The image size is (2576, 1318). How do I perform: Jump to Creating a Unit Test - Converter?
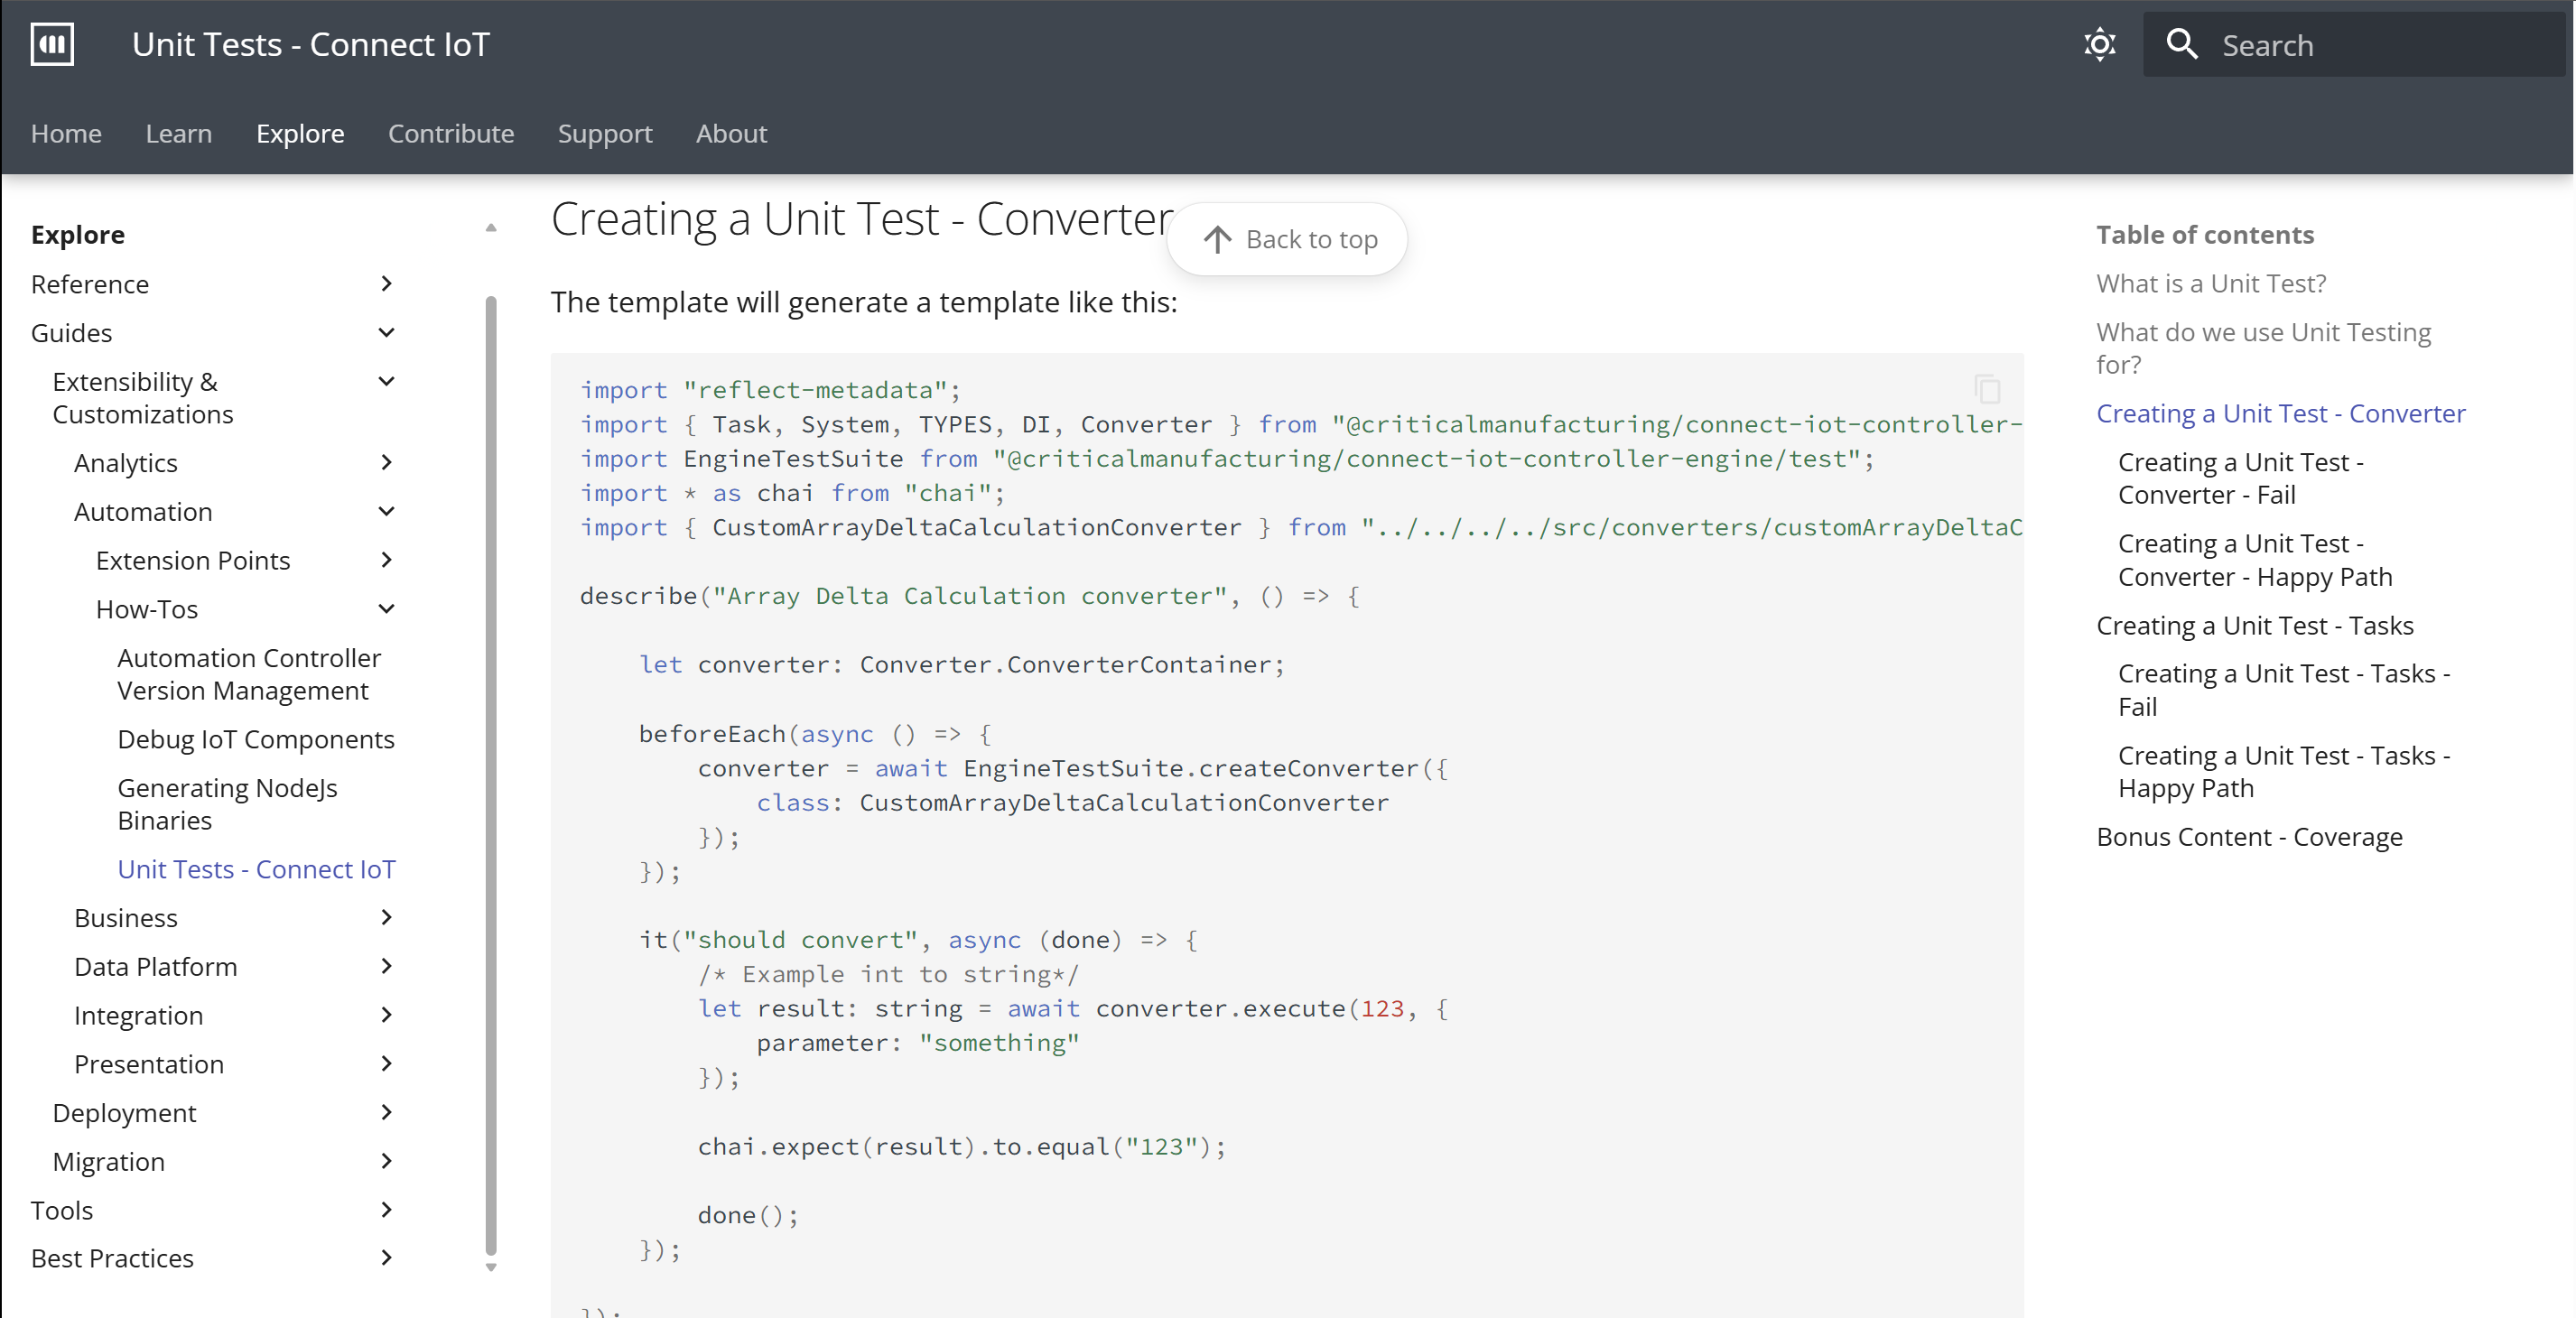pos(2281,414)
